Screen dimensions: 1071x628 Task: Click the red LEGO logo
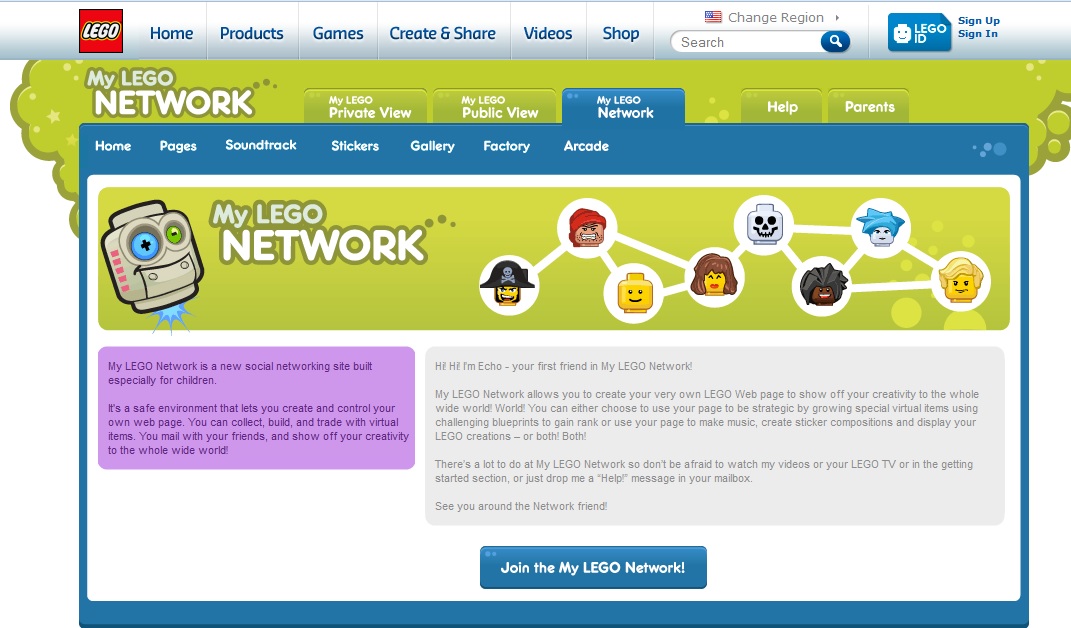pyautogui.click(x=101, y=31)
